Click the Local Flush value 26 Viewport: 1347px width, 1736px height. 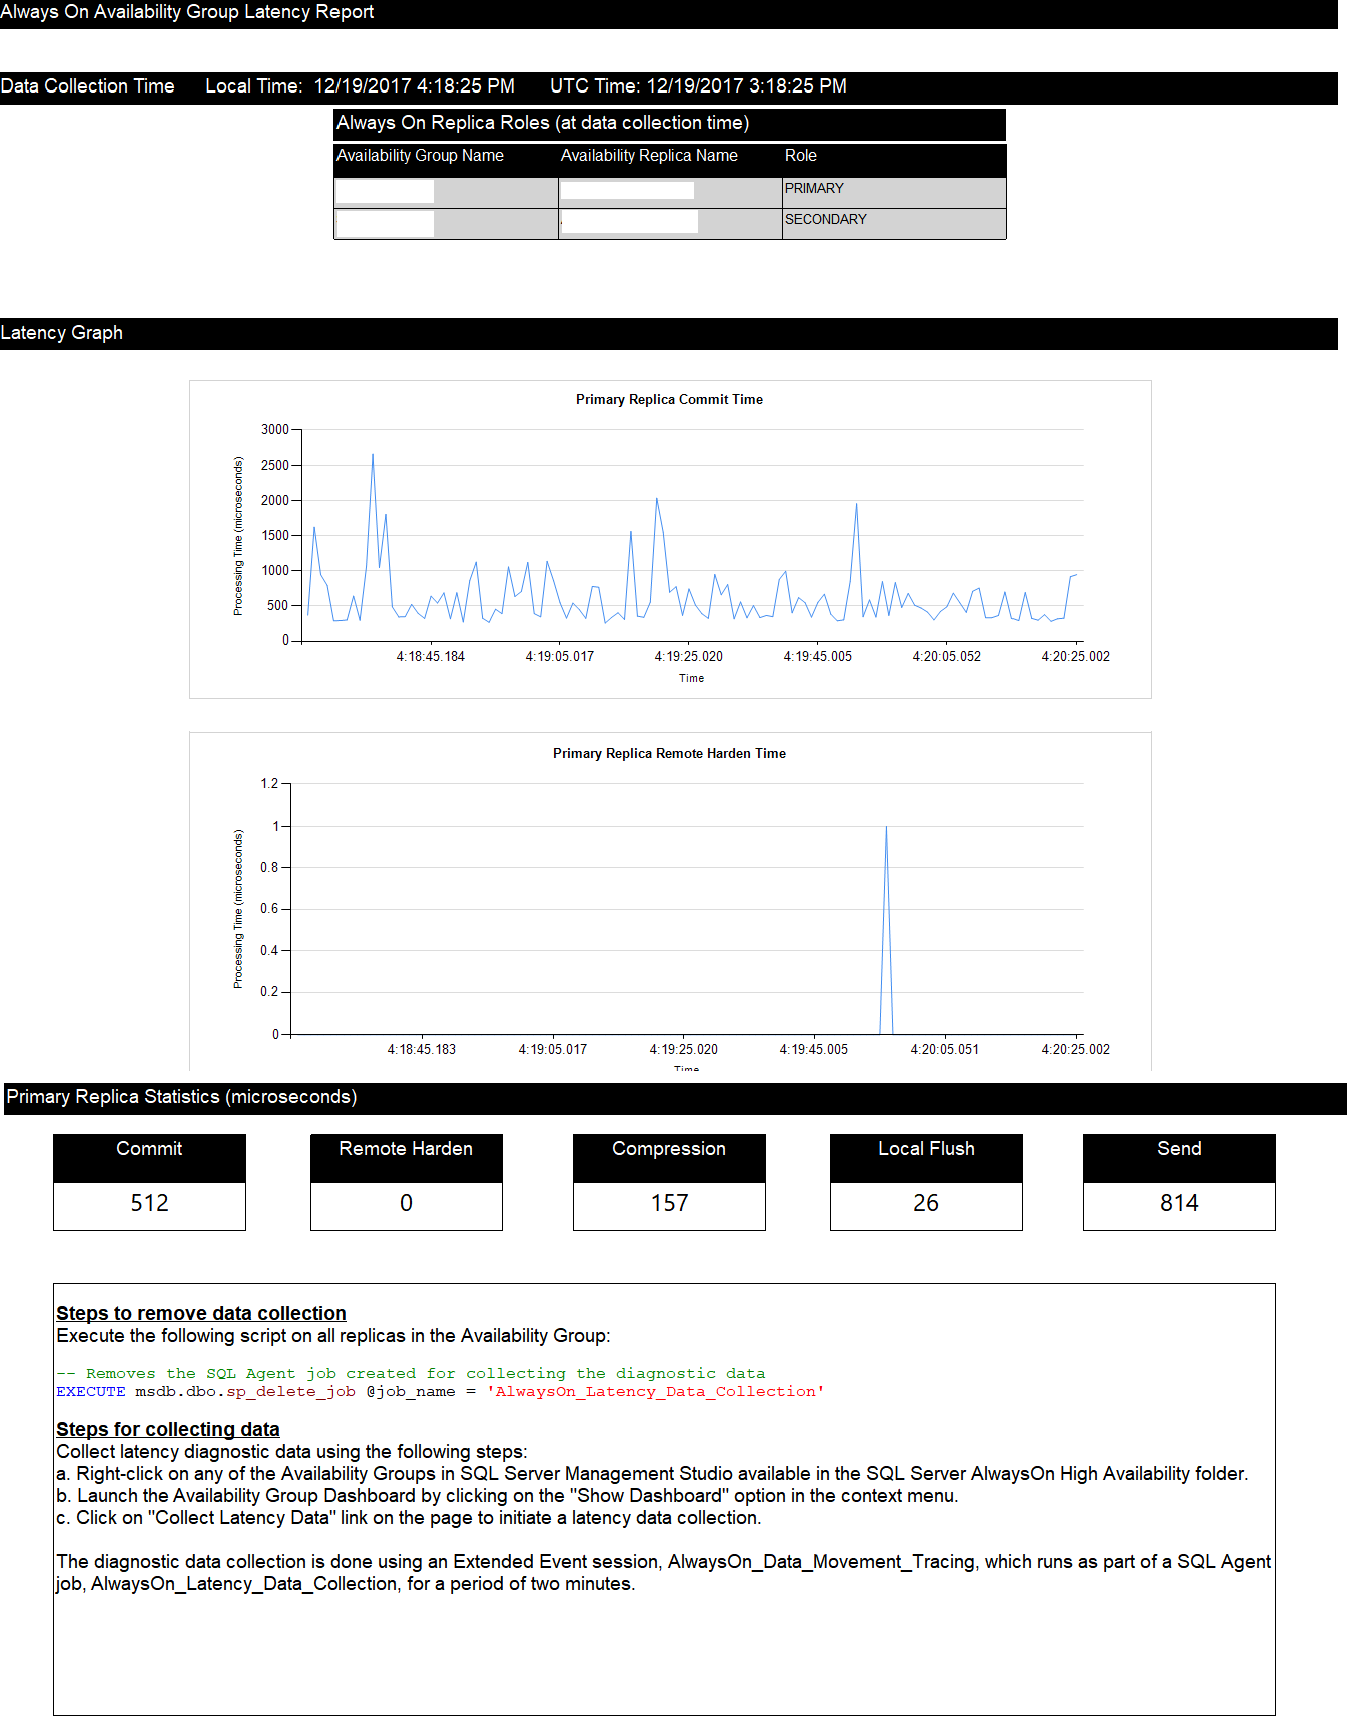point(926,1204)
